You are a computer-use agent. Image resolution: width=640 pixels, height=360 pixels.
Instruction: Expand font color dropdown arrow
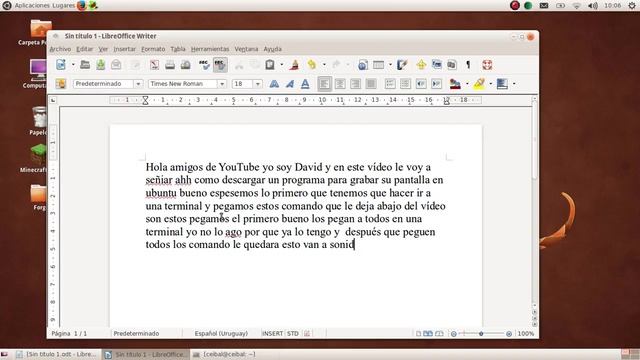point(467,84)
